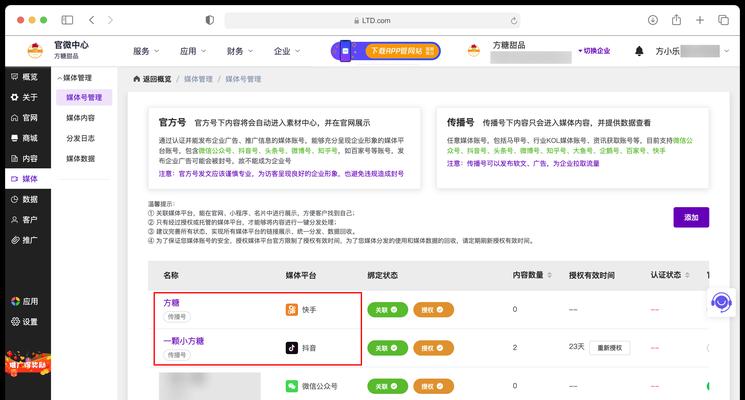Open the 切换企业 company switcher
Viewport: 745px width, 400px height.
(x=594, y=51)
